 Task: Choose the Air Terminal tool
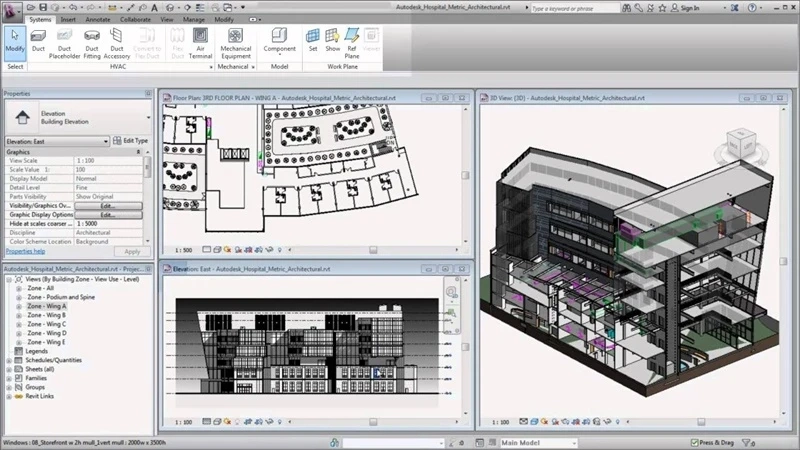(x=200, y=43)
